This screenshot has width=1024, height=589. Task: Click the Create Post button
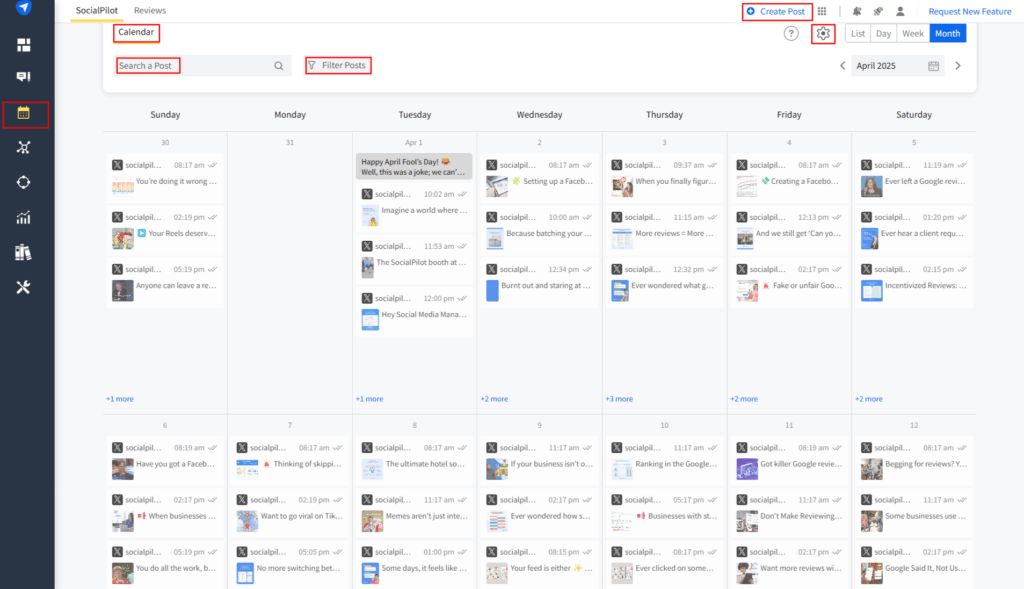coord(776,11)
